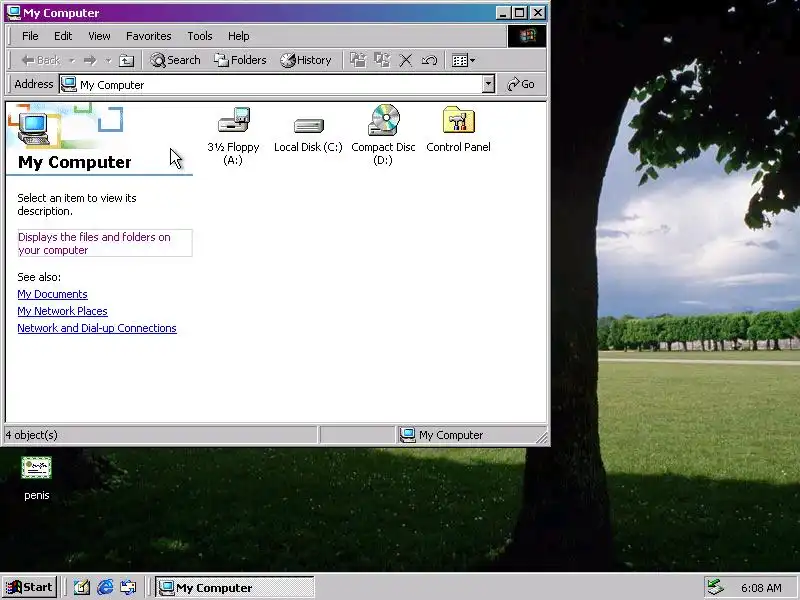The width and height of the screenshot is (800, 600).
Task: Click My Computer taskbar button
Action: tap(235, 588)
